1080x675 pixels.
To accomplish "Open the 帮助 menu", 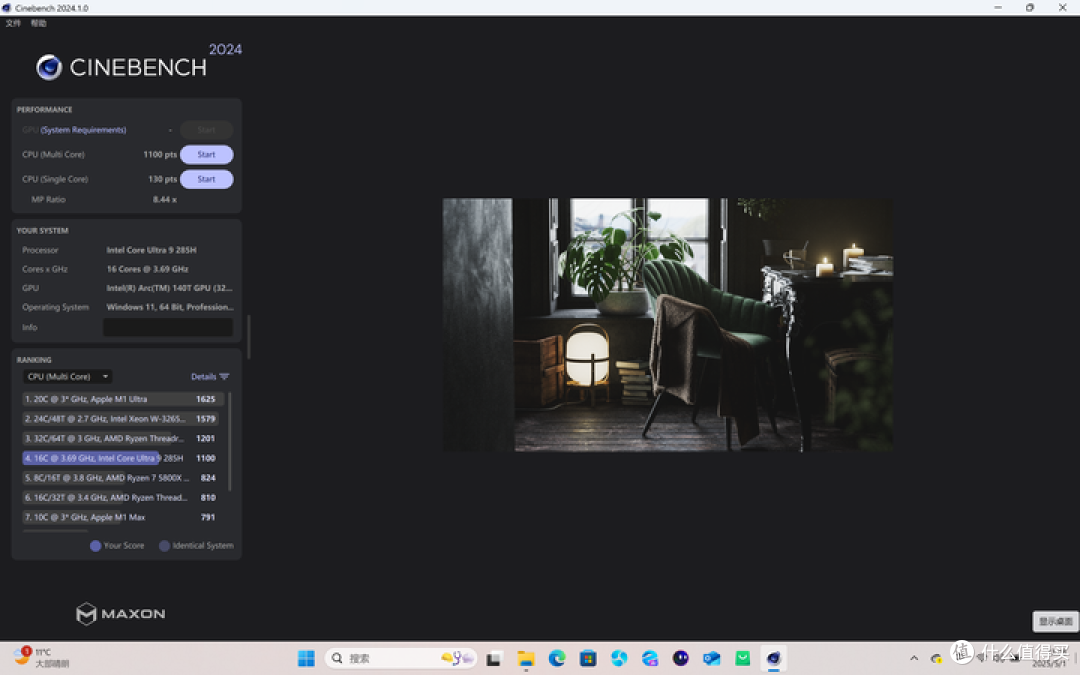I will pos(39,23).
